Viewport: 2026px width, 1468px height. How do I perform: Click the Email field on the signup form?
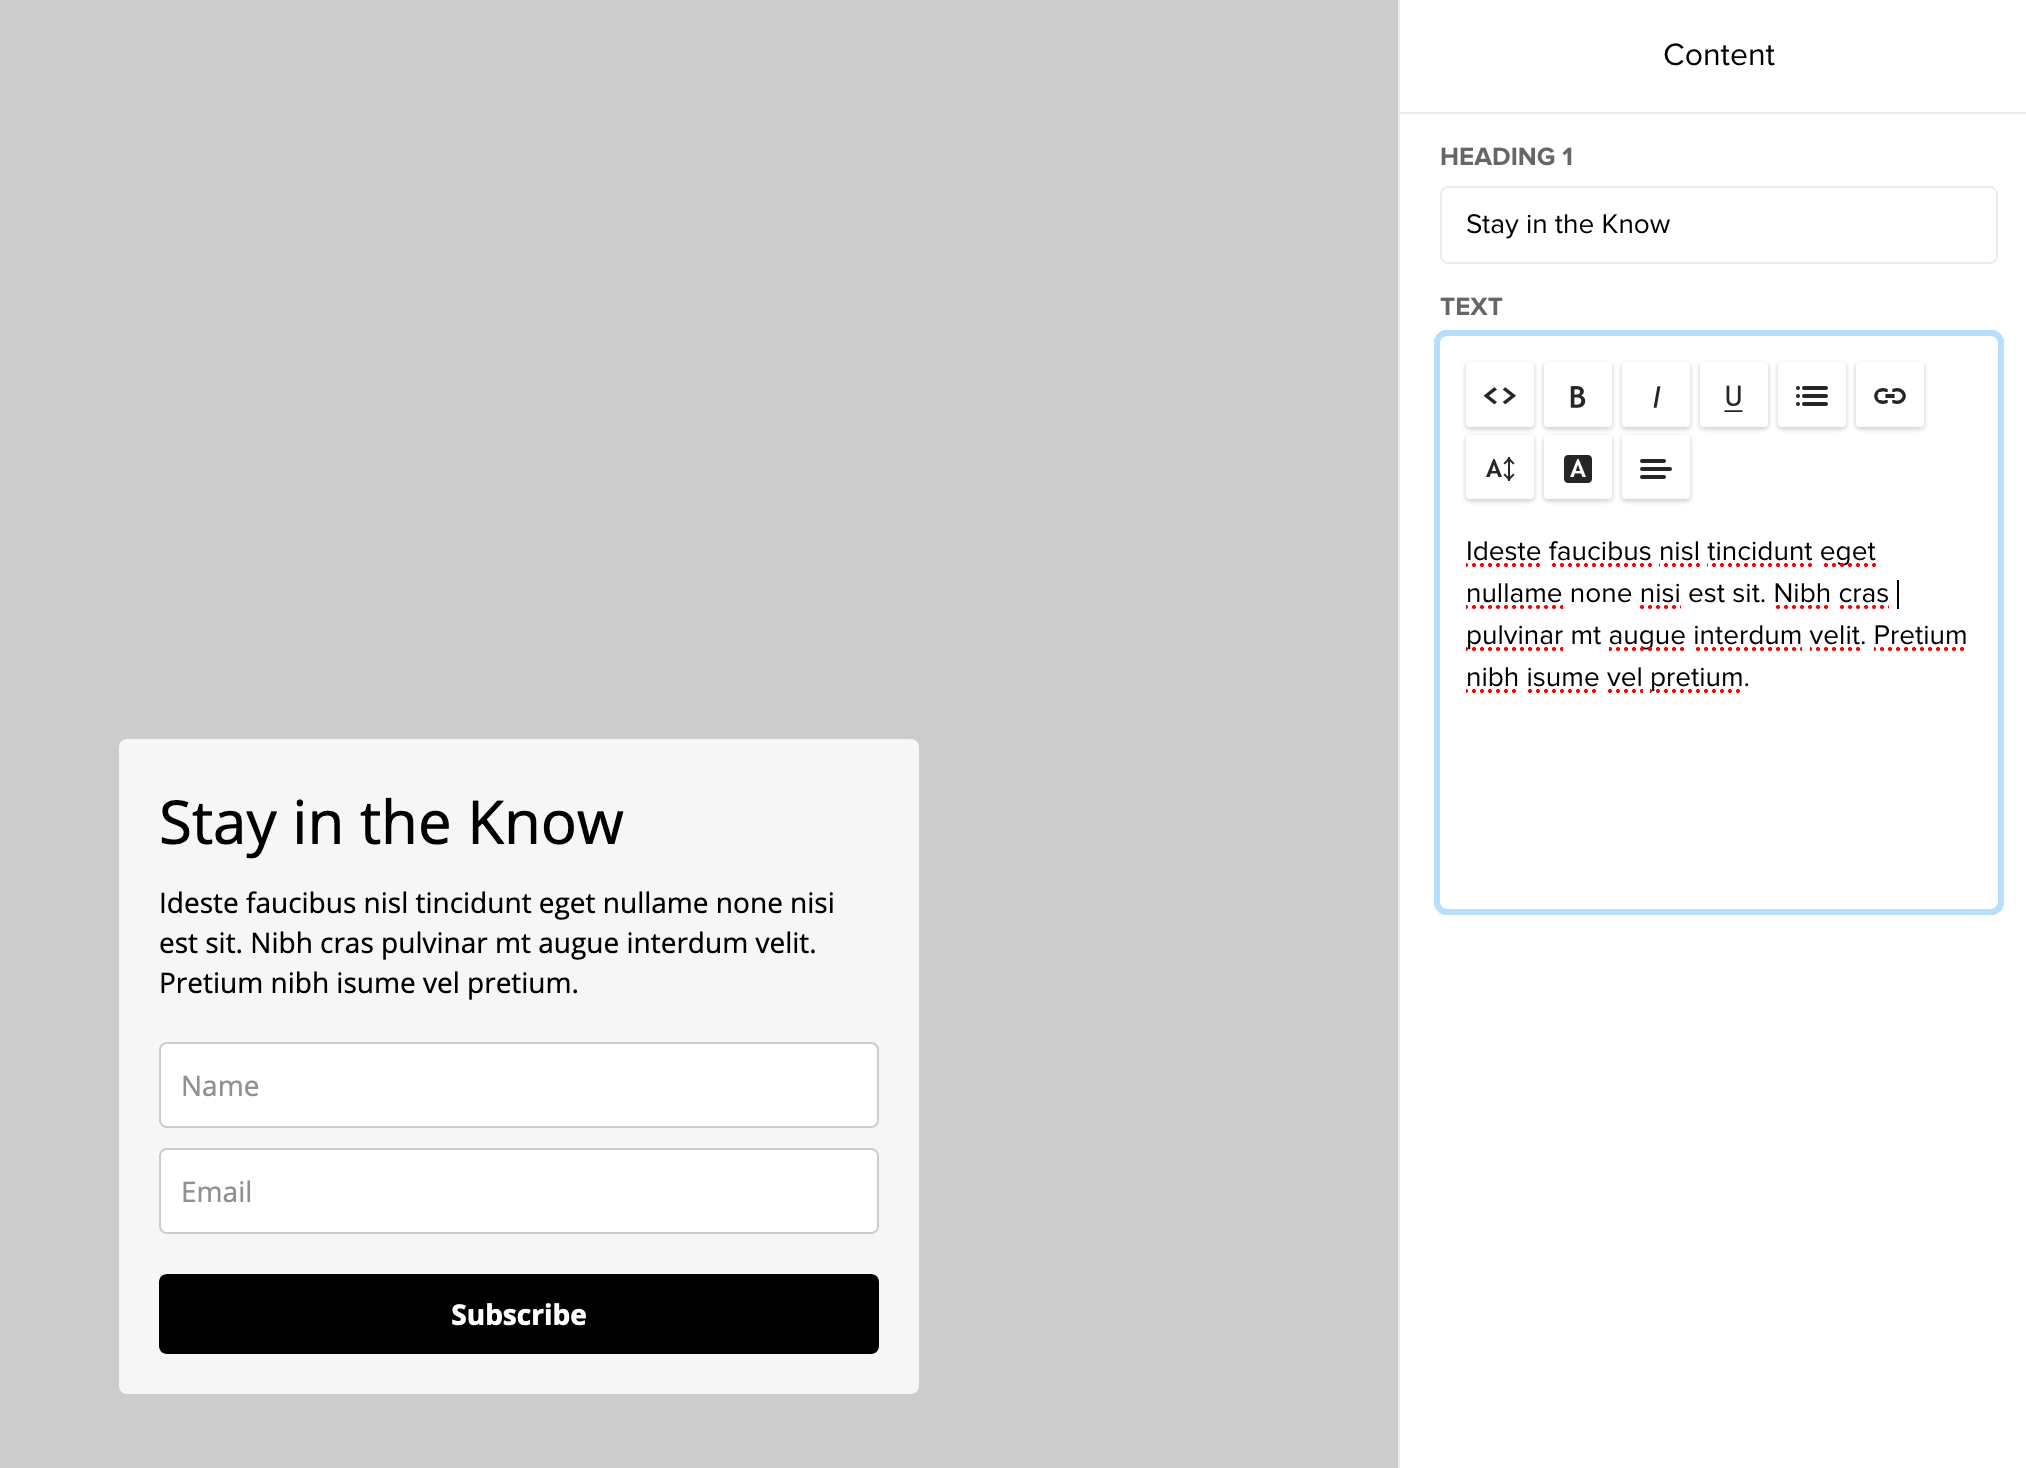pyautogui.click(x=518, y=1191)
